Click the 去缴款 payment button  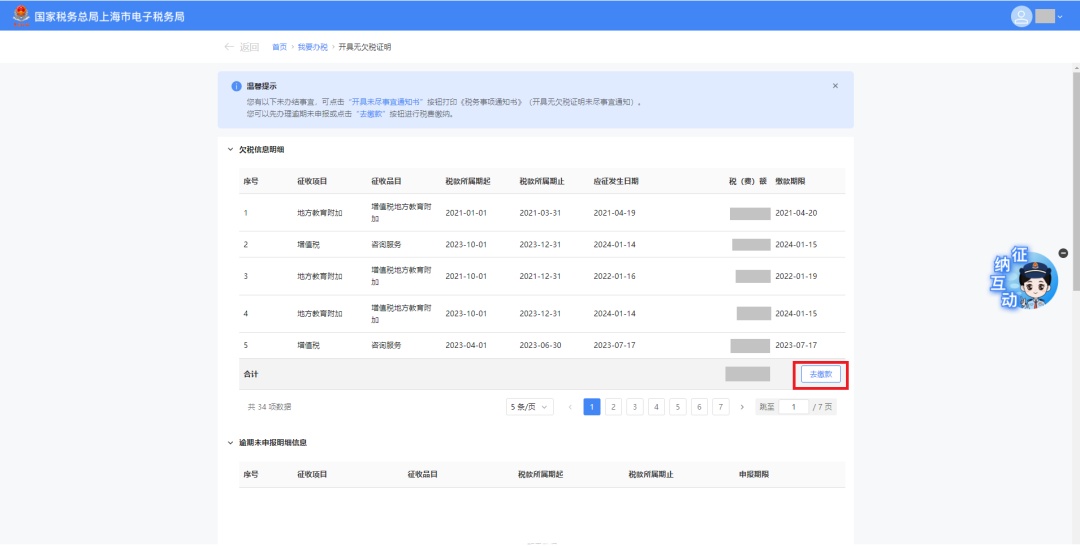pyautogui.click(x=820, y=375)
